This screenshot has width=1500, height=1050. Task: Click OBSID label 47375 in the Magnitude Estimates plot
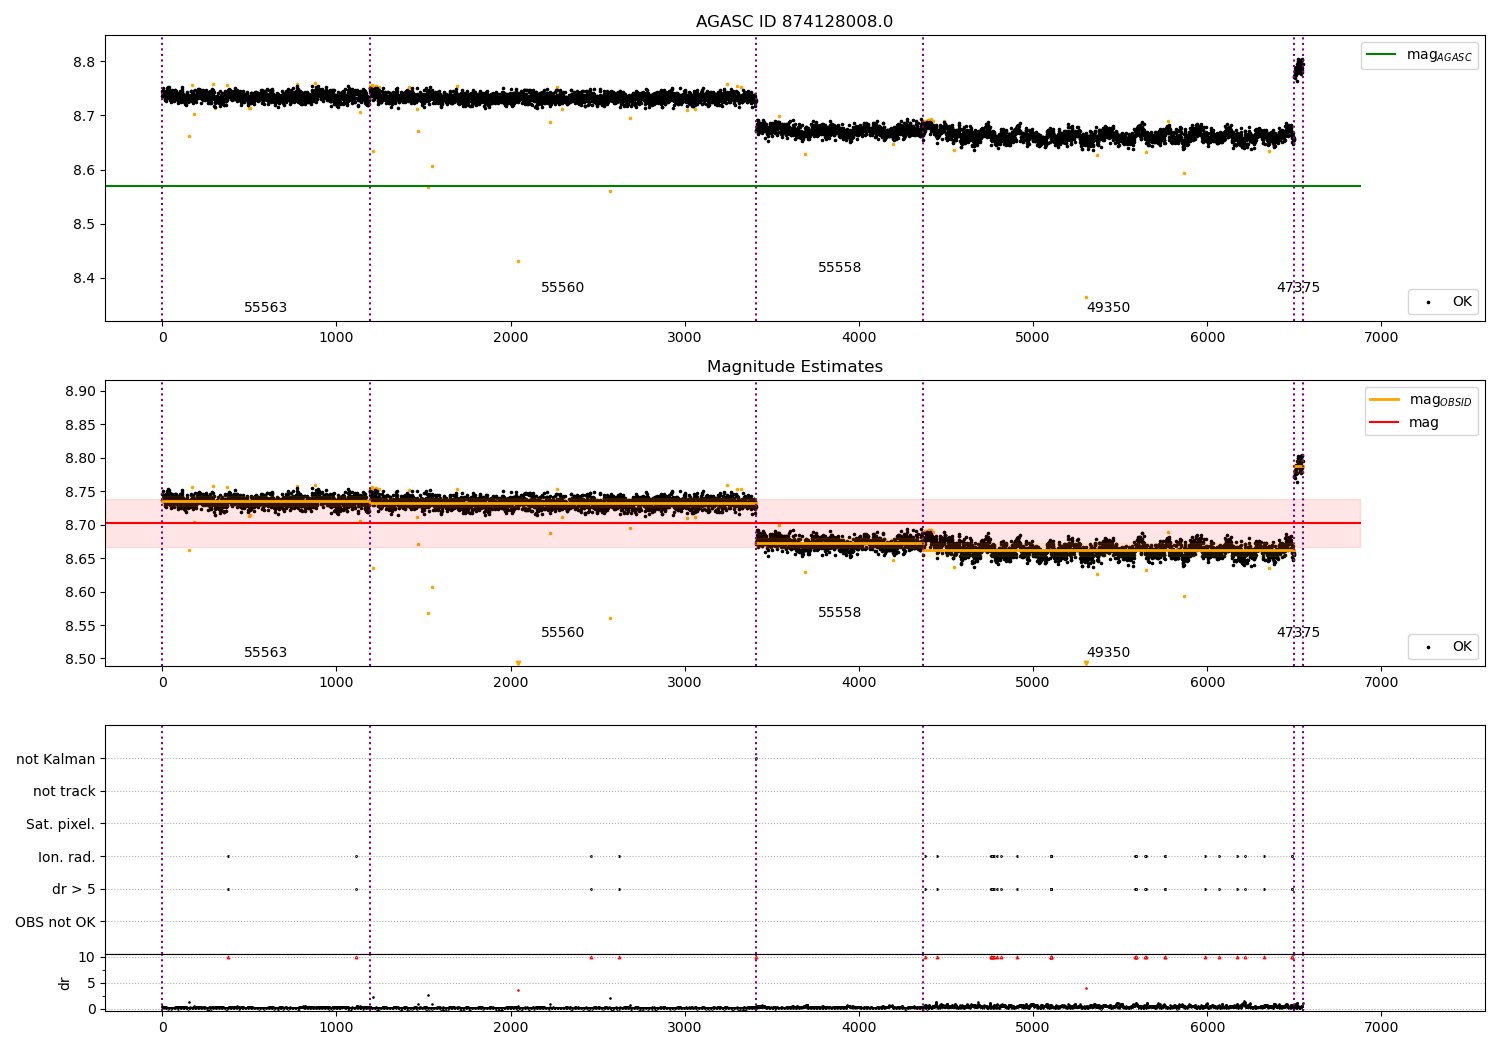click(1298, 633)
